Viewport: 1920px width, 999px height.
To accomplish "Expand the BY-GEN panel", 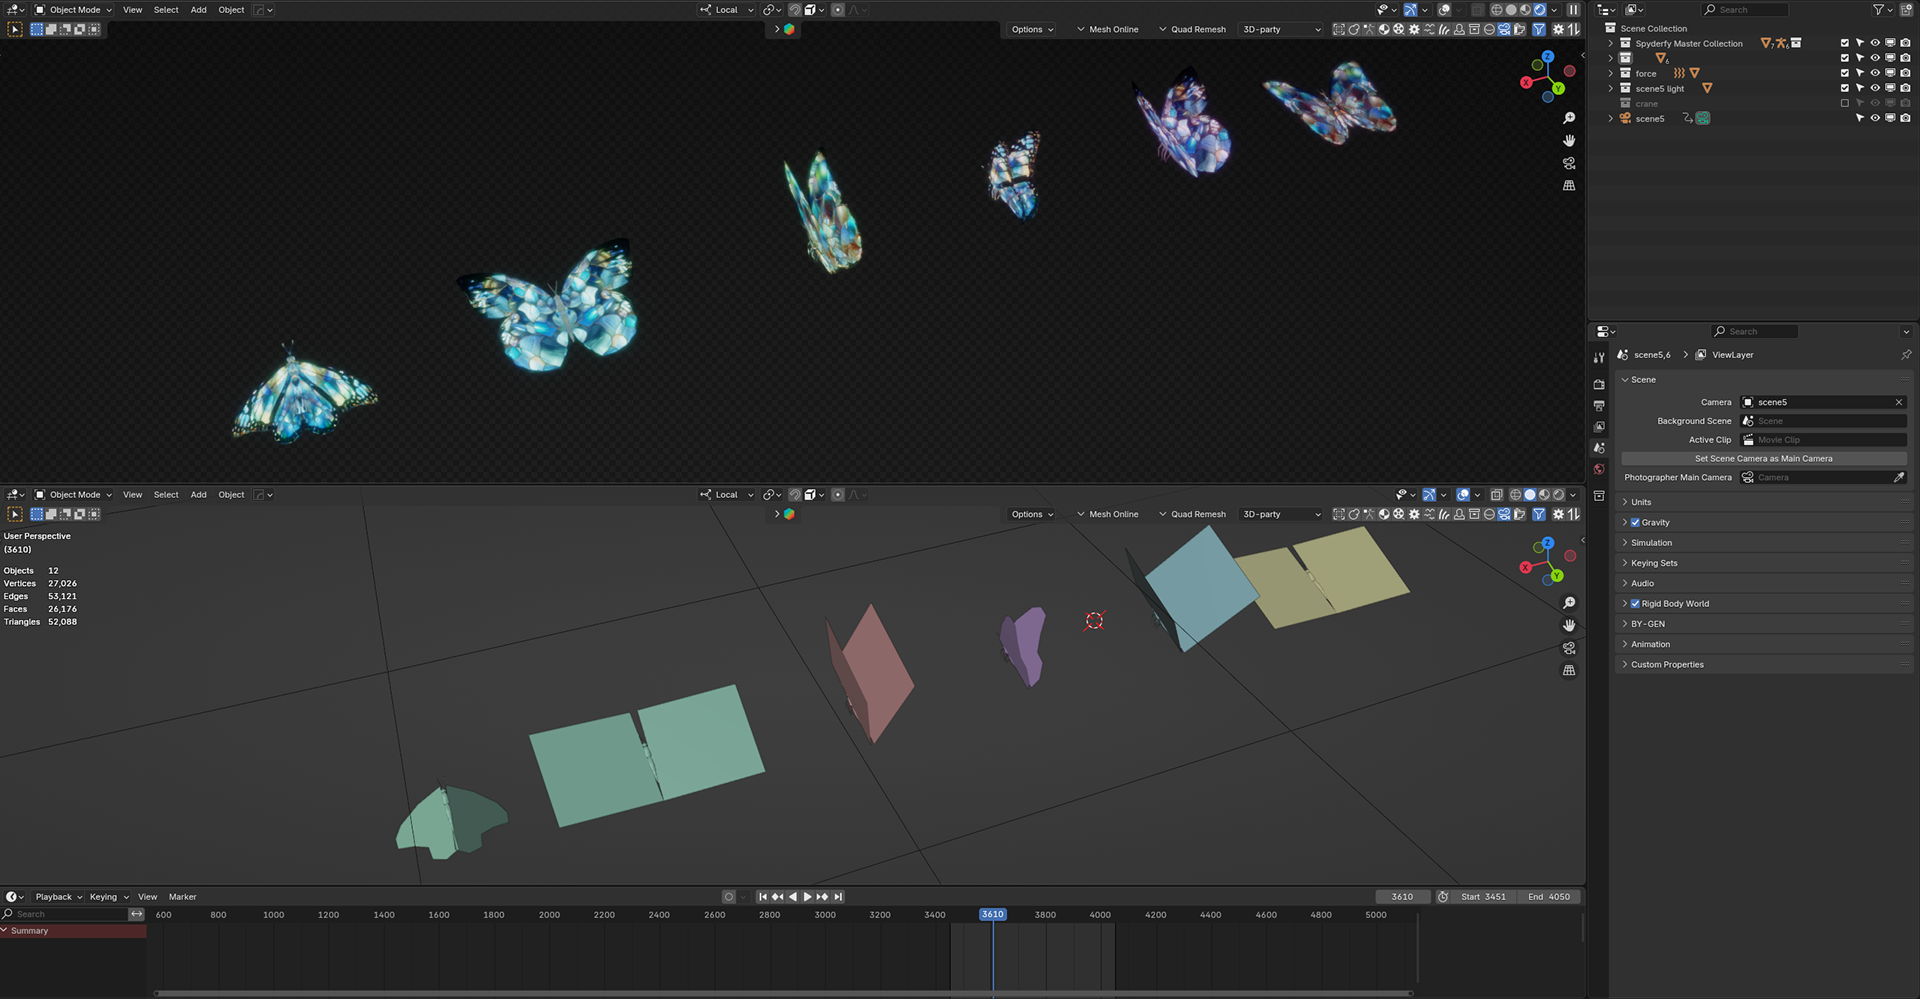I will click(x=1764, y=624).
